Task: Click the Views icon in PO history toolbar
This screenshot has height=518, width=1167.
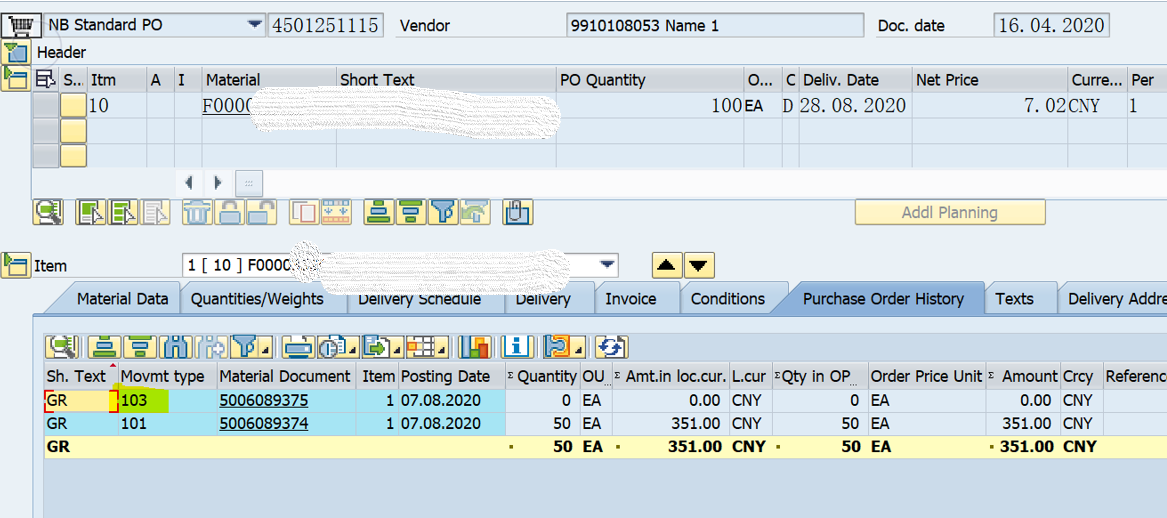Action: (x=331, y=346)
